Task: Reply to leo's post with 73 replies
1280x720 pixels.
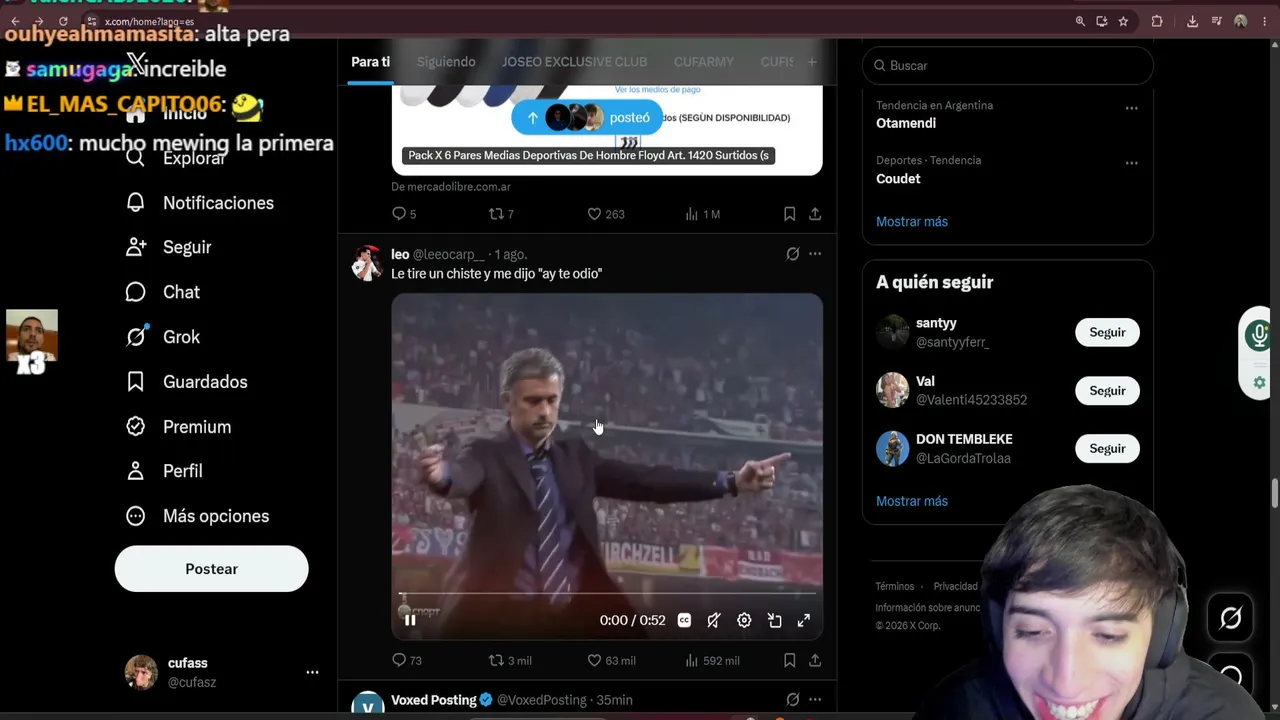Action: pos(407,660)
